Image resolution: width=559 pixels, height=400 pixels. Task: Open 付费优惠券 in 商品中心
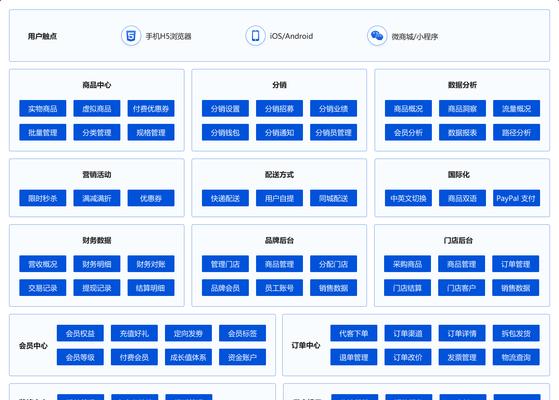[x=151, y=108]
